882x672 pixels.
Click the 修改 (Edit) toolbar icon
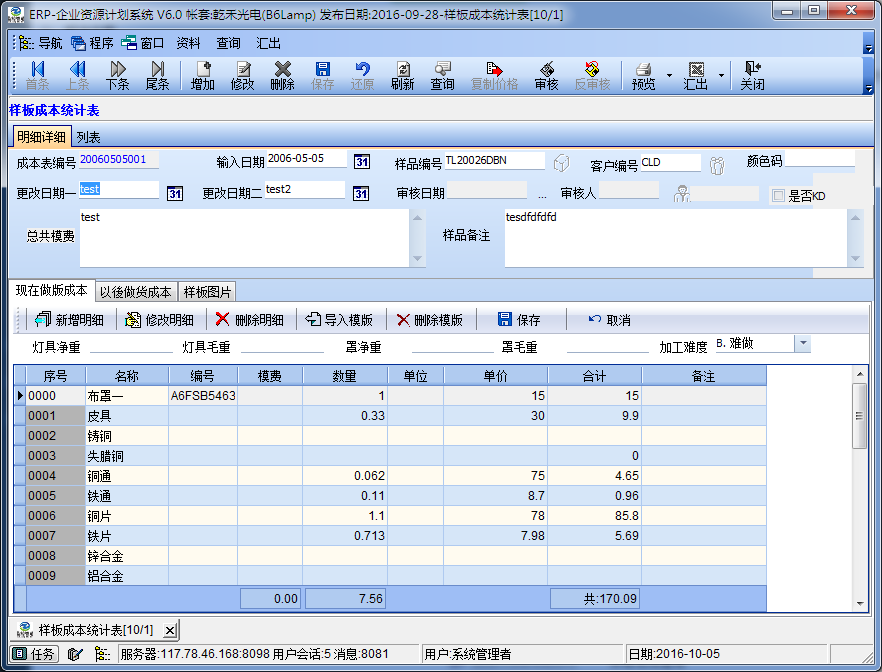coord(242,75)
